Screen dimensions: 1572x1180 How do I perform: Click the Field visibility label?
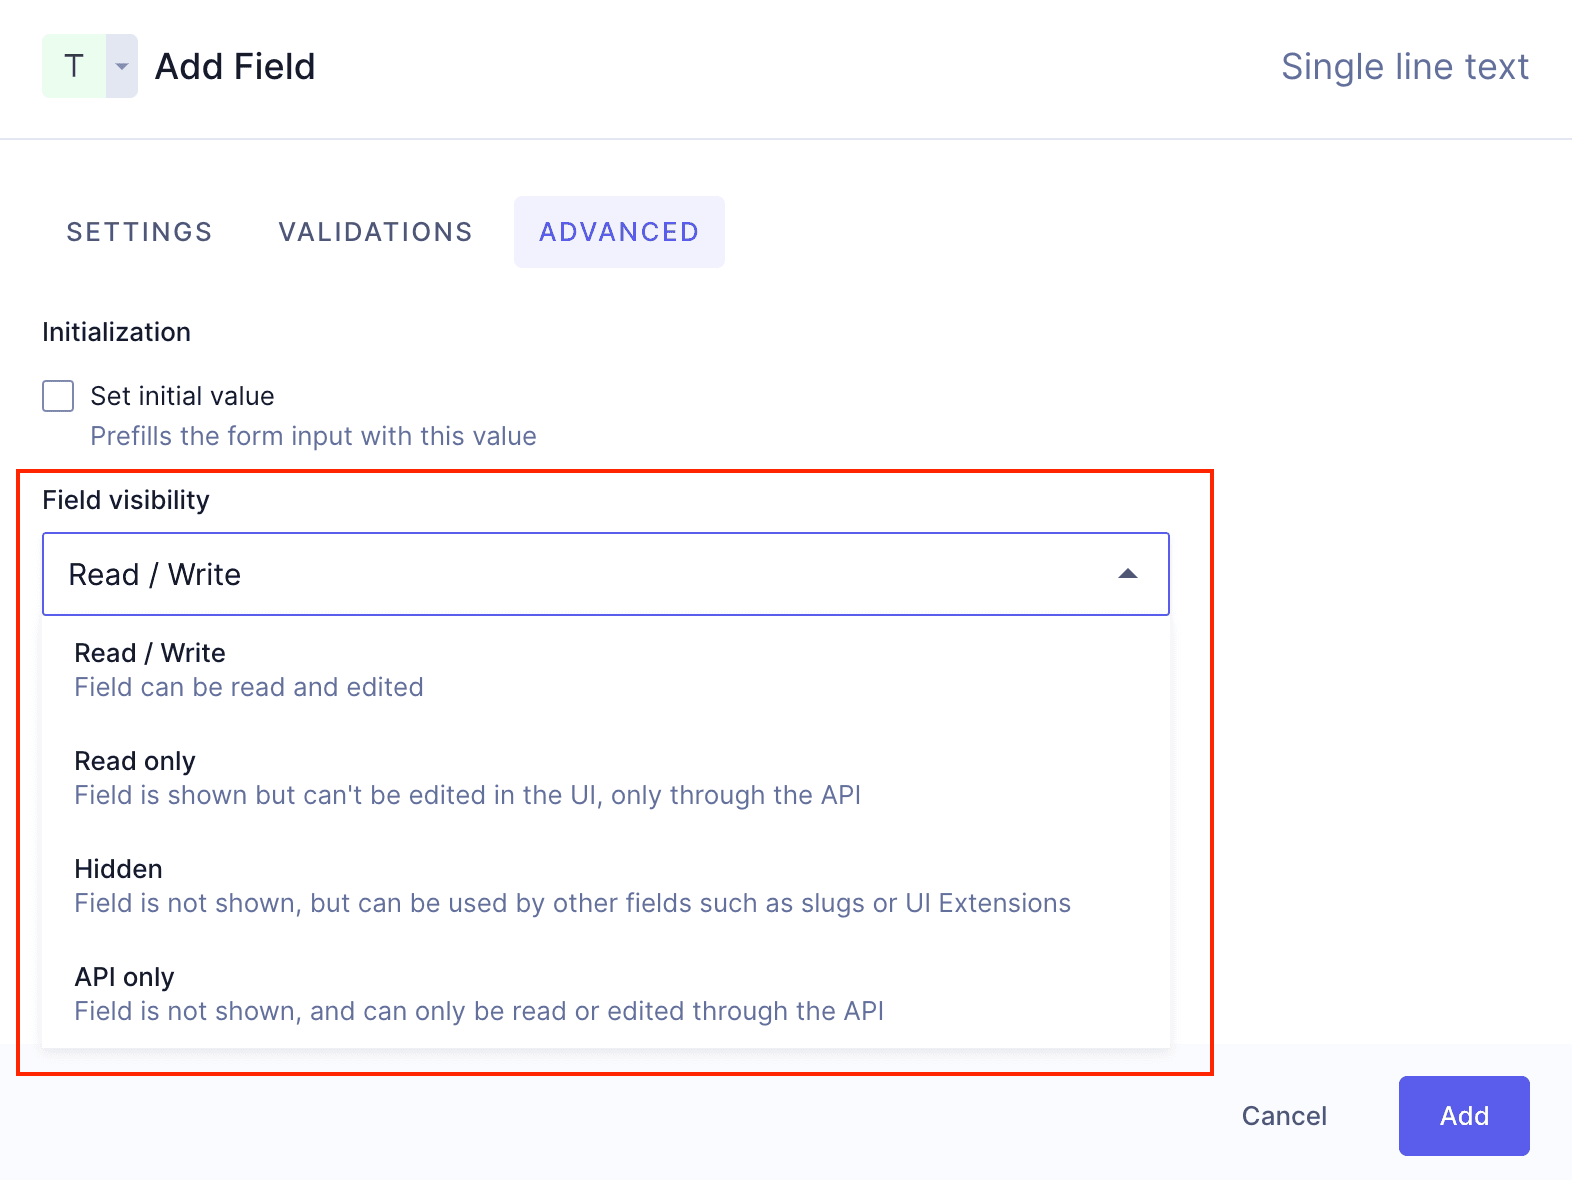[x=126, y=500]
